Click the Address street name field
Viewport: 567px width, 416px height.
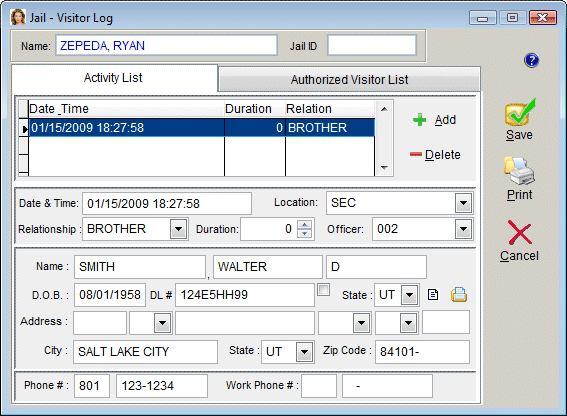[245, 322]
